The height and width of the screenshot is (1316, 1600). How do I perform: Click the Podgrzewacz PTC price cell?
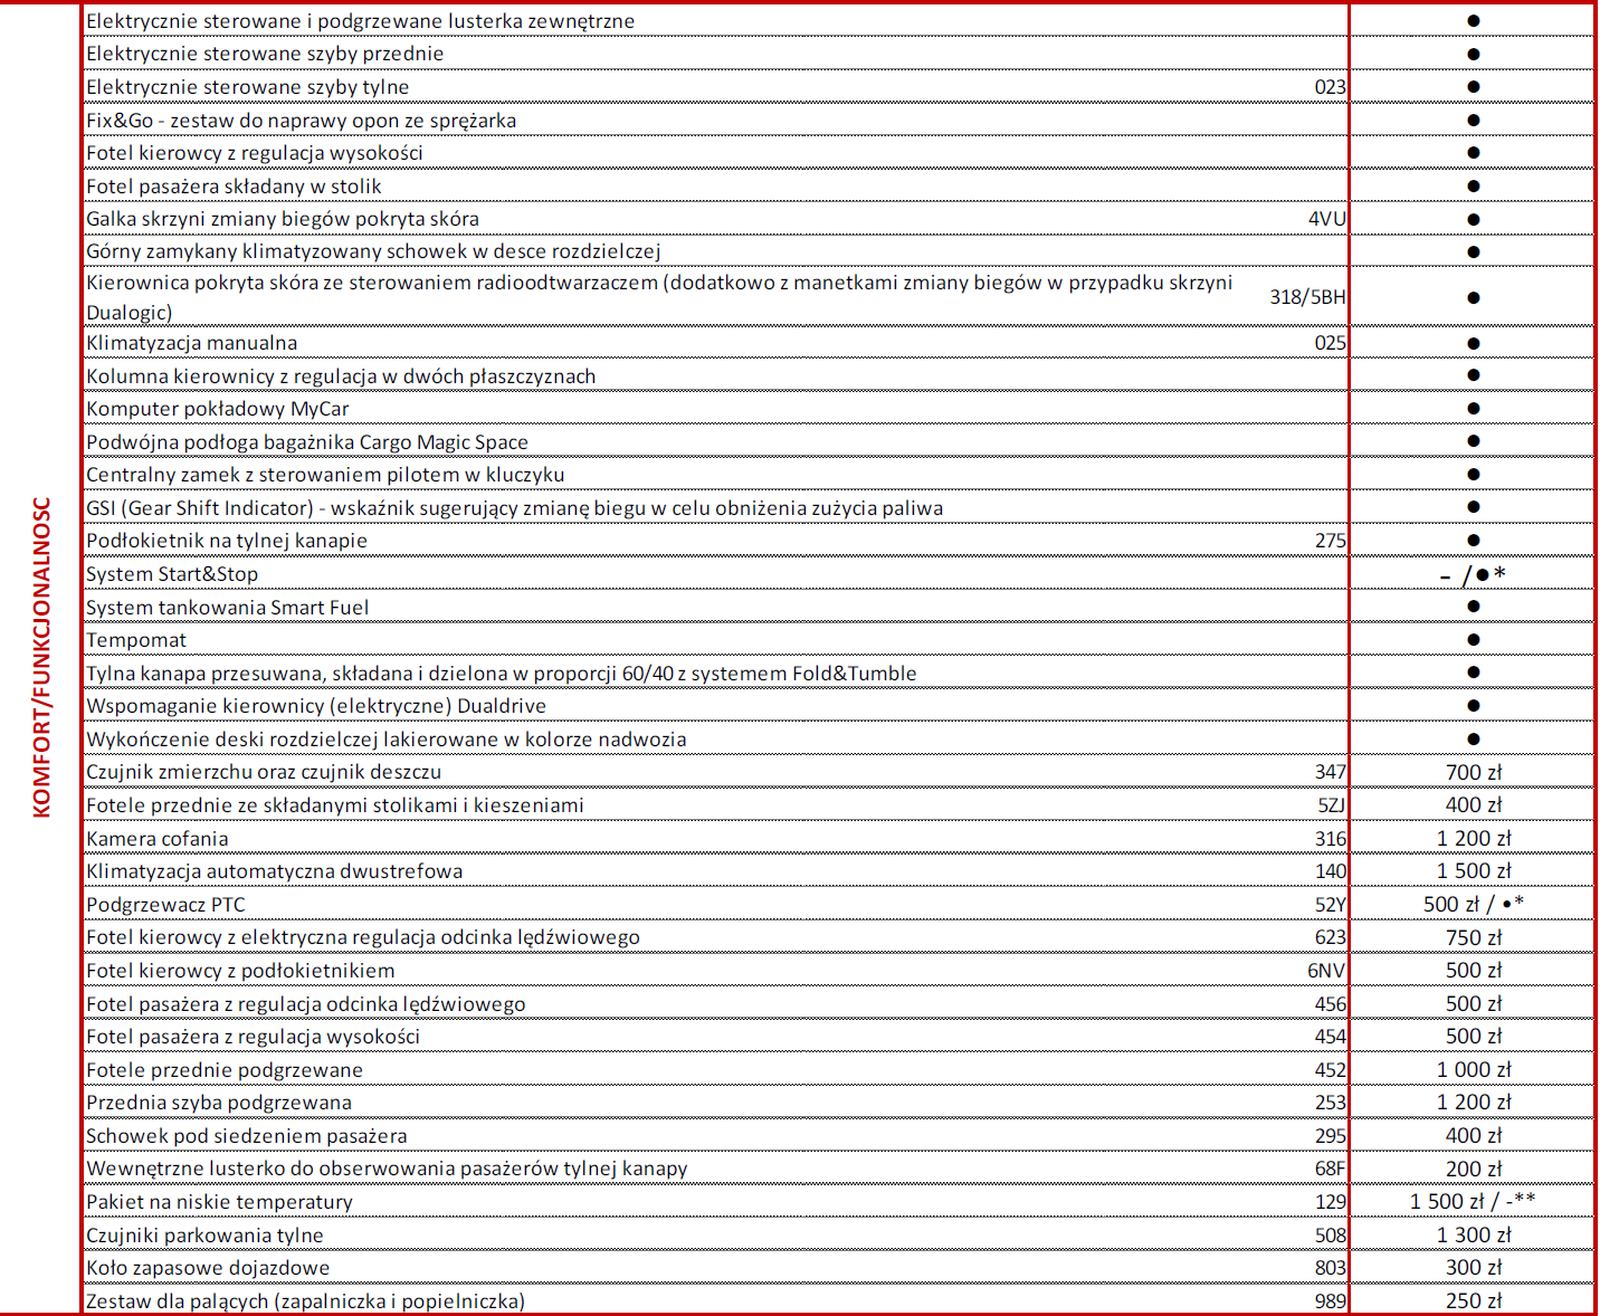click(x=1473, y=904)
